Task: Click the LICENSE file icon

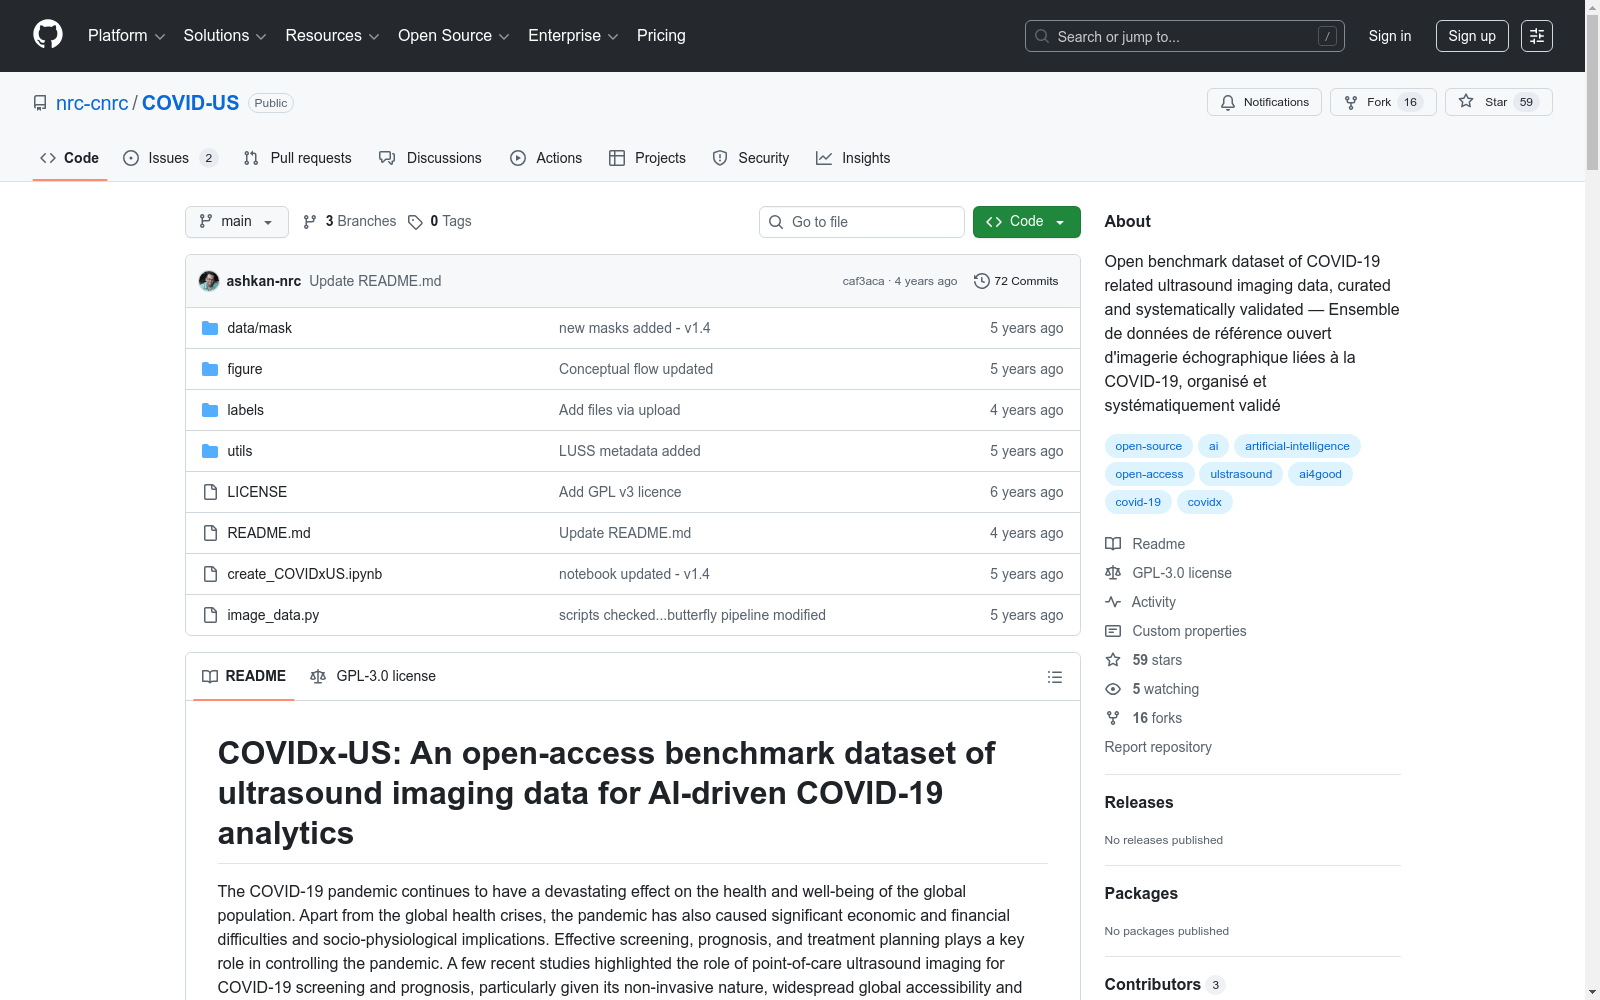Action: (210, 492)
